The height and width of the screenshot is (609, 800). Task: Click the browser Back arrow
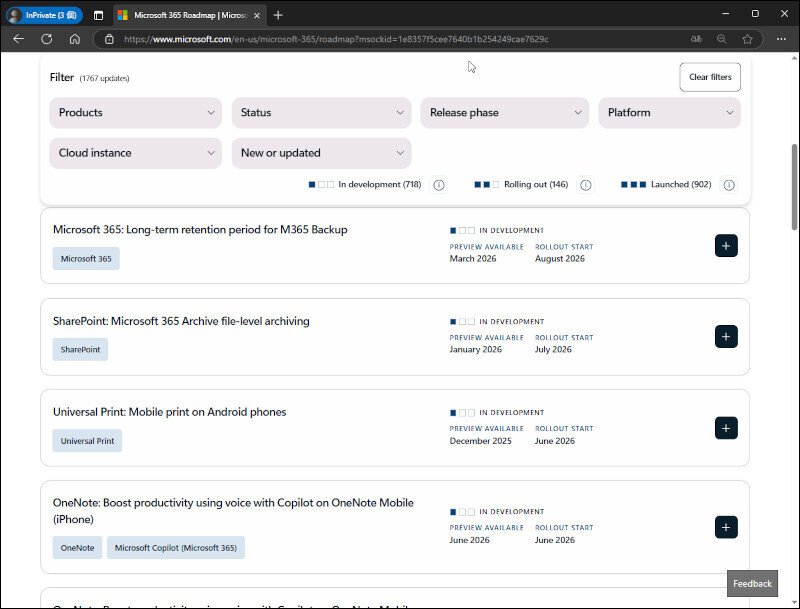tap(18, 39)
